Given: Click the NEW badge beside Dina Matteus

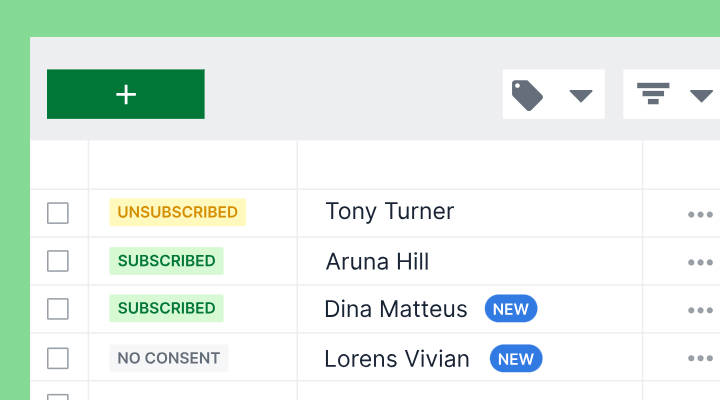Looking at the screenshot, I should pos(511,309).
